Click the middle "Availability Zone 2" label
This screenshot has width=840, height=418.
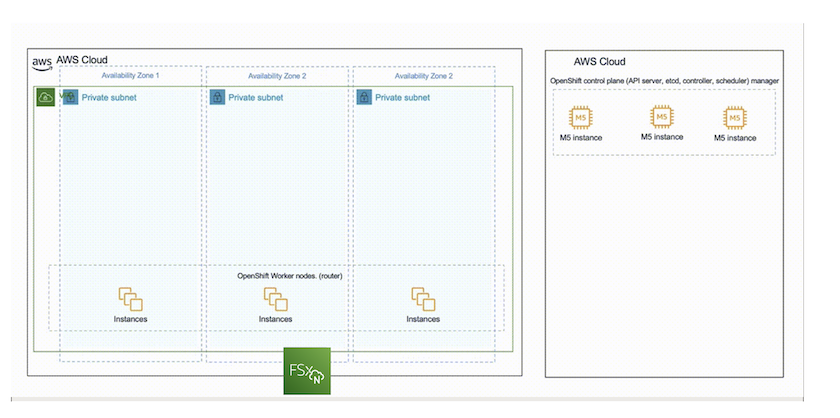pyautogui.click(x=277, y=76)
